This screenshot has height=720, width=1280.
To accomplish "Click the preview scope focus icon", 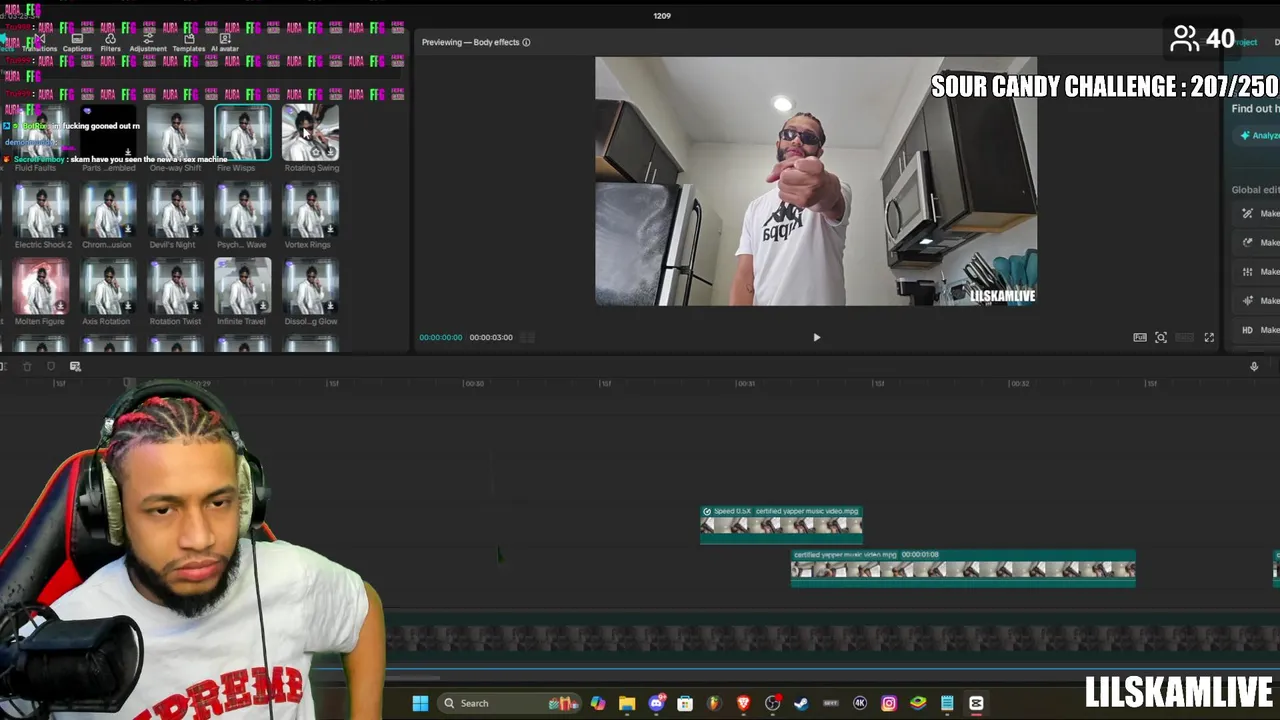I will pyautogui.click(x=1161, y=338).
